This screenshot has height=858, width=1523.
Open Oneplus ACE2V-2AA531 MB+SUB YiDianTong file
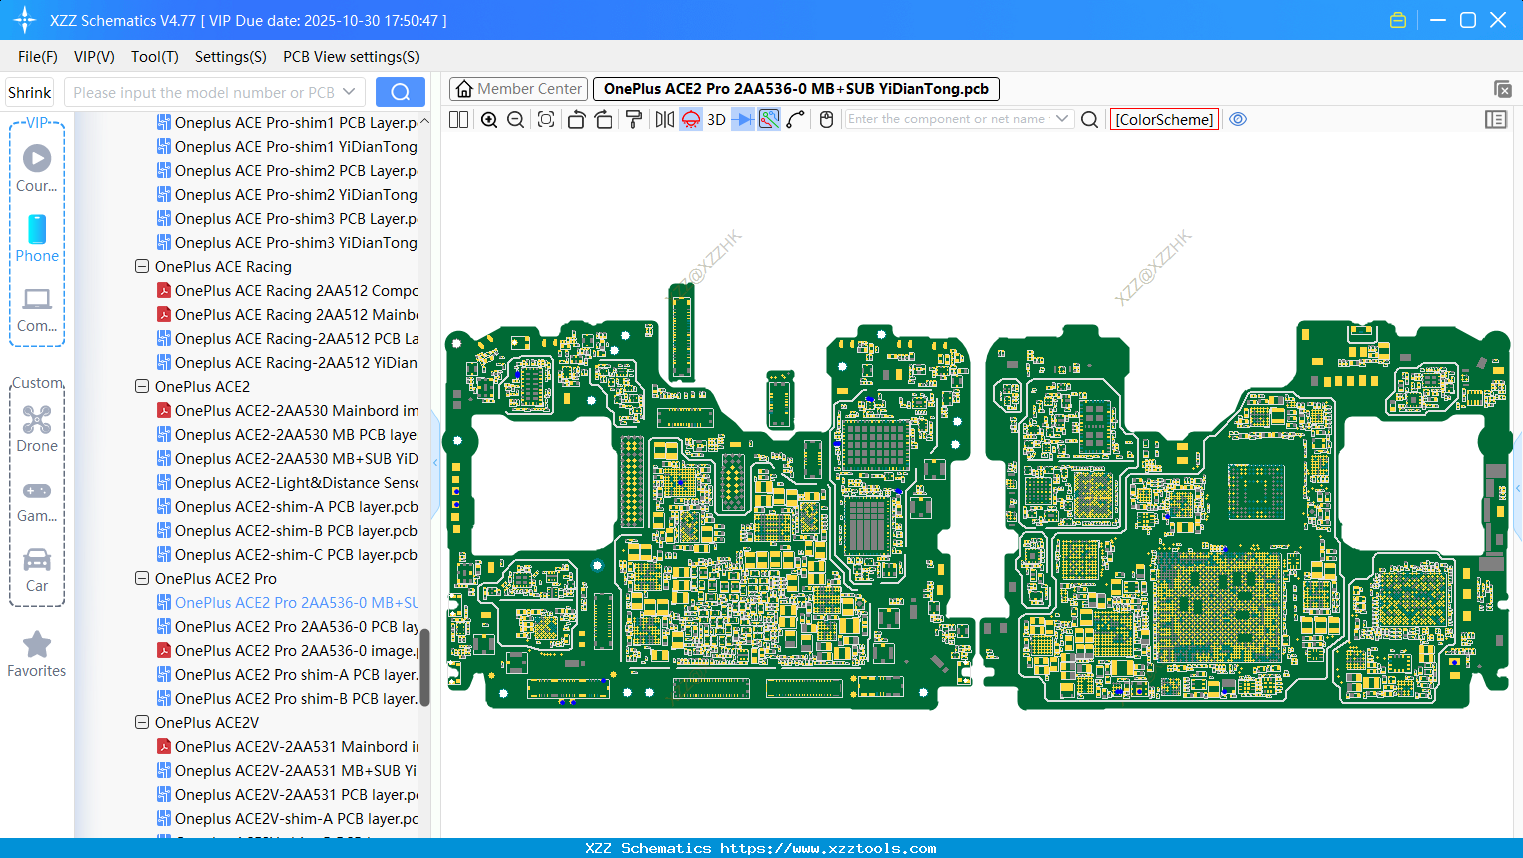(288, 771)
